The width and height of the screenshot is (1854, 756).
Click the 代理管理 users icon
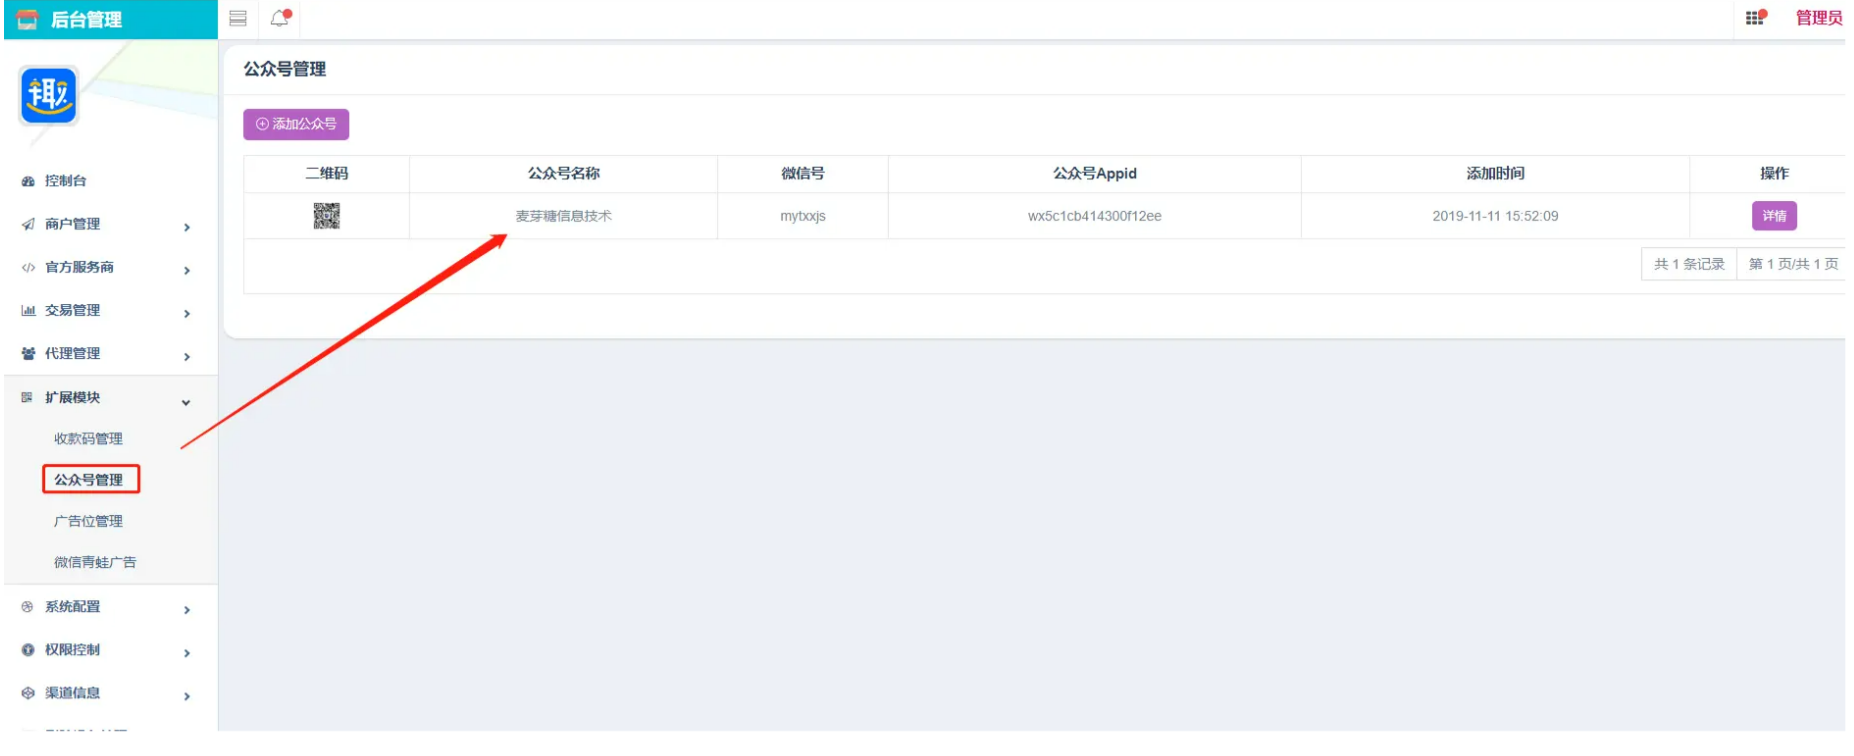point(28,353)
